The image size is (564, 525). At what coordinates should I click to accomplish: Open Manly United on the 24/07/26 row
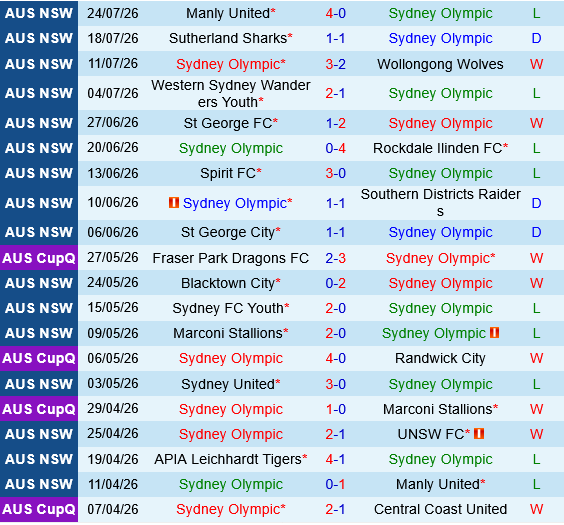228,13
